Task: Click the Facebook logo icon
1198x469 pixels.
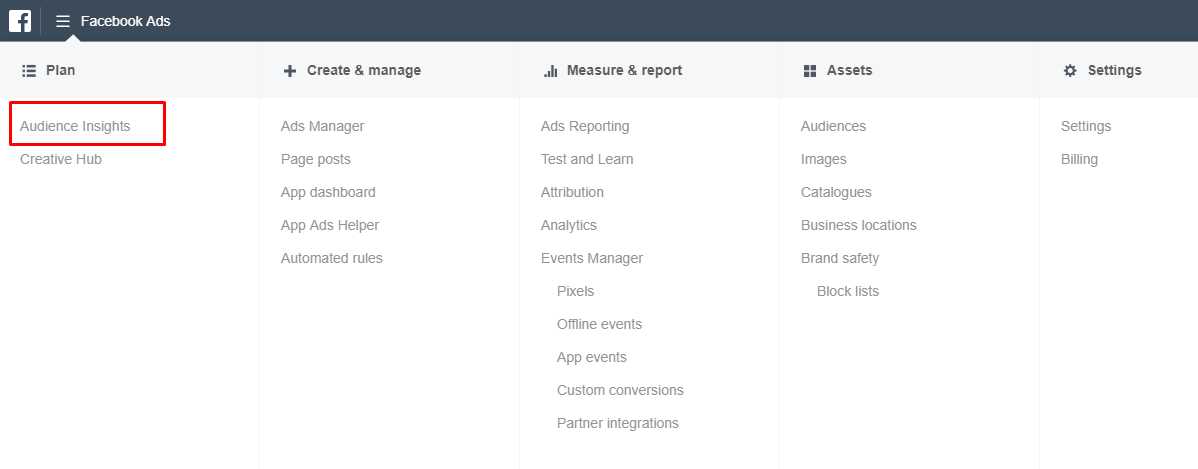Action: (20, 21)
